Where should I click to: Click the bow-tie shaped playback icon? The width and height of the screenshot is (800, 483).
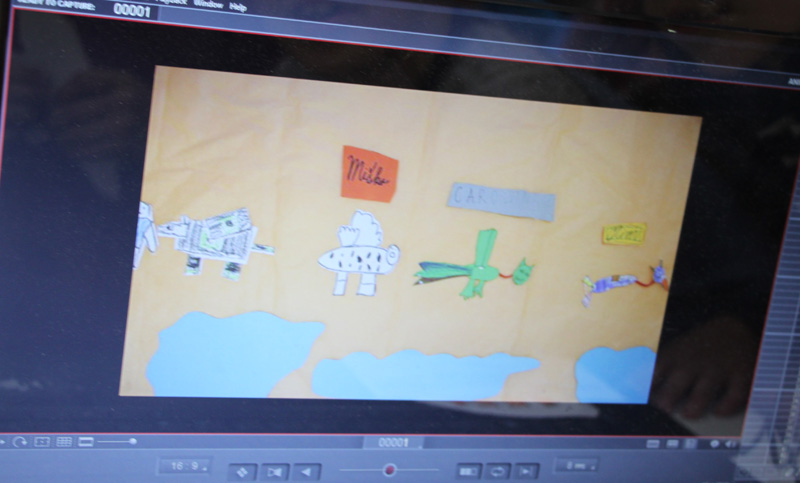tap(275, 471)
